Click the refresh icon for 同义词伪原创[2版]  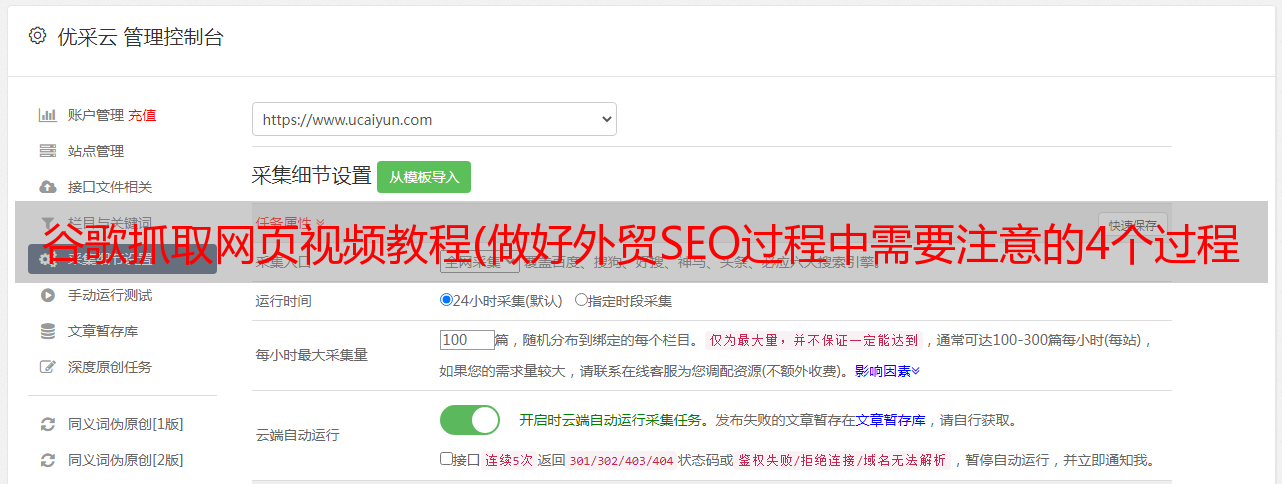tap(47, 460)
